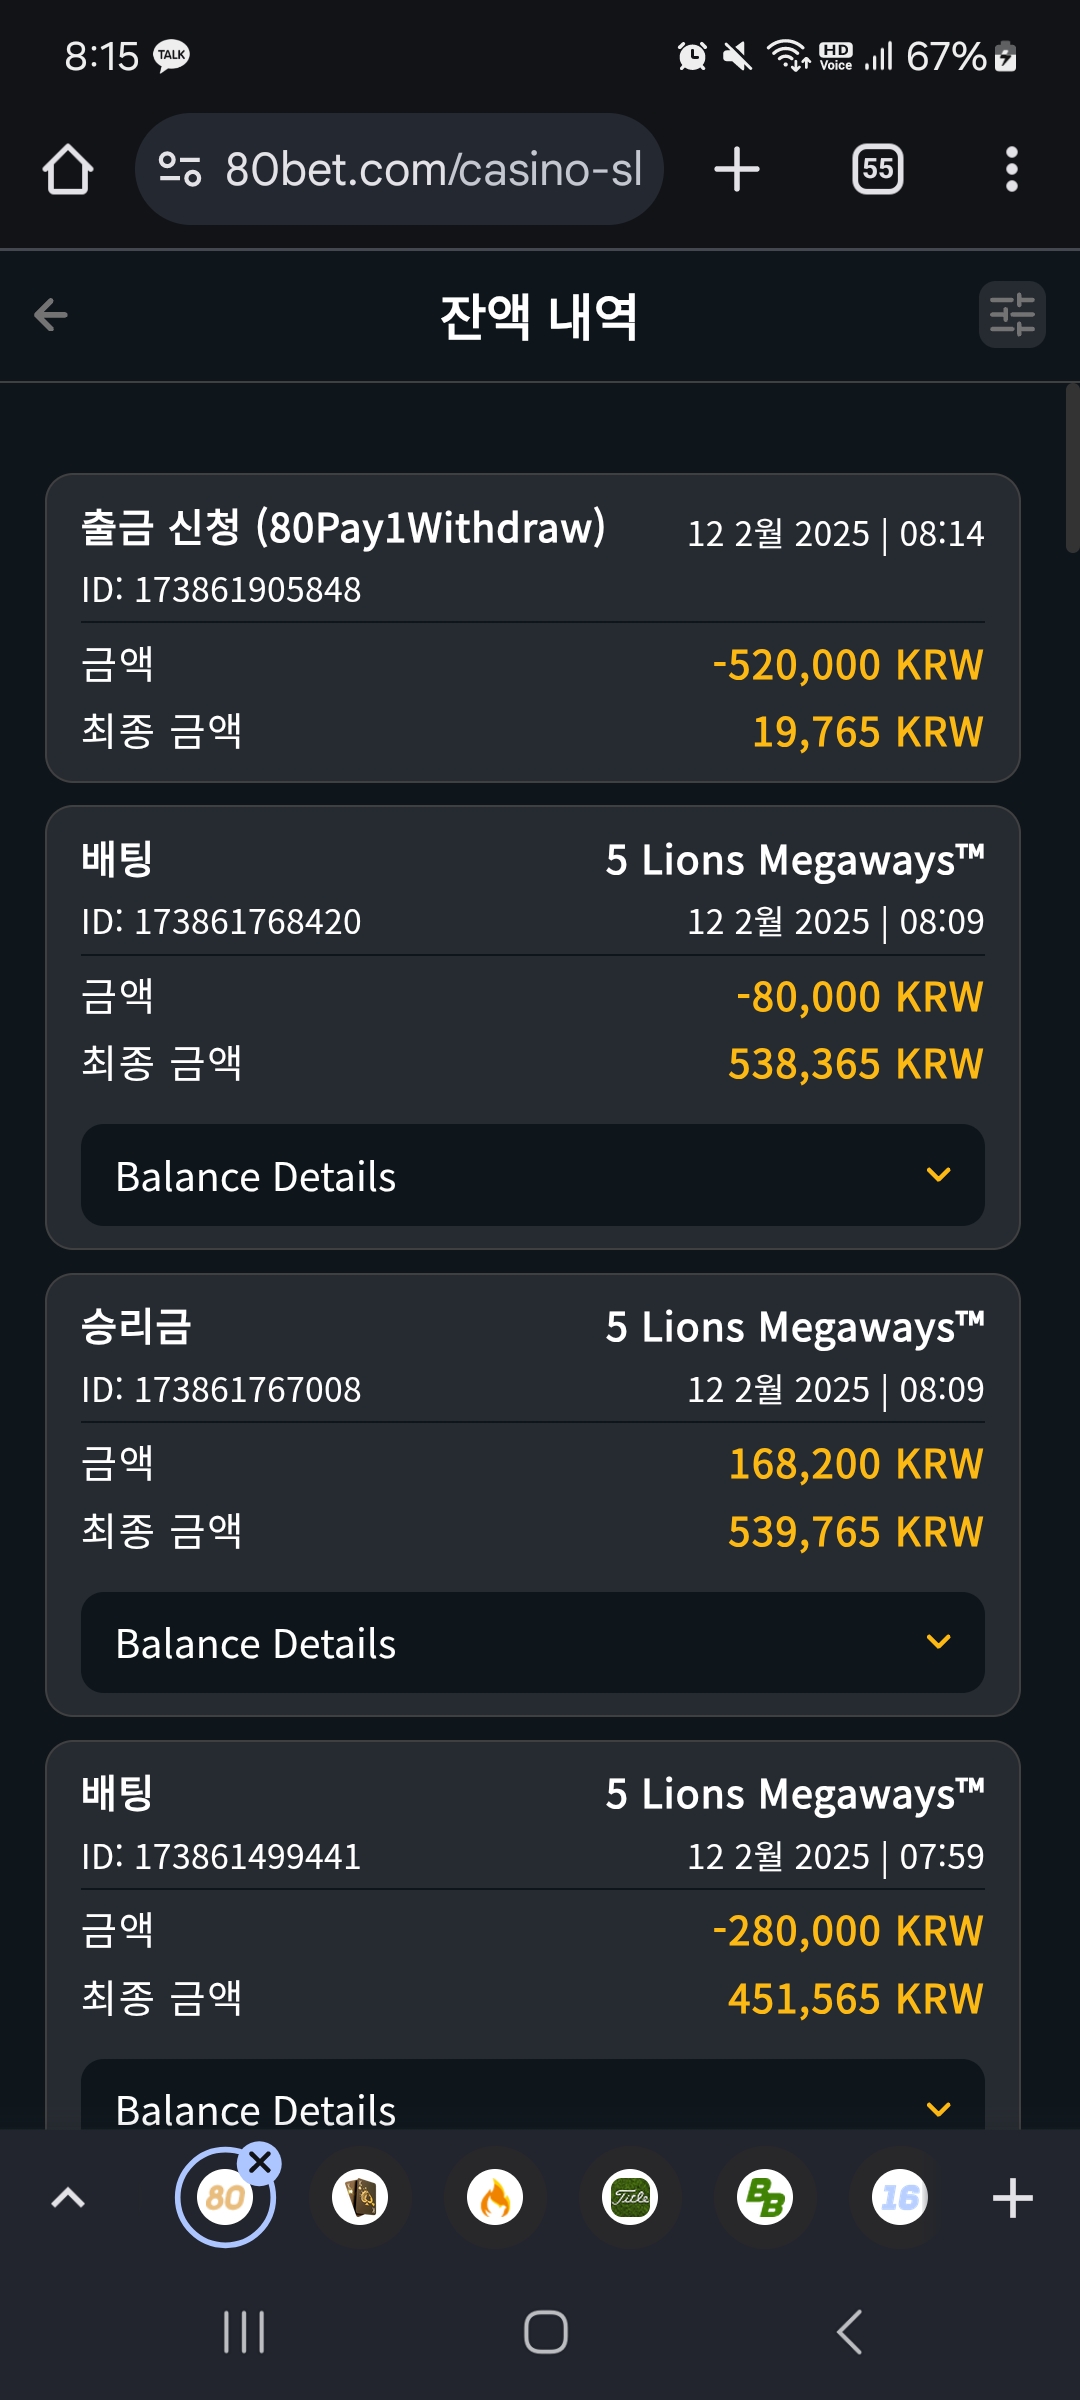Tap the browser home icon

[68, 169]
